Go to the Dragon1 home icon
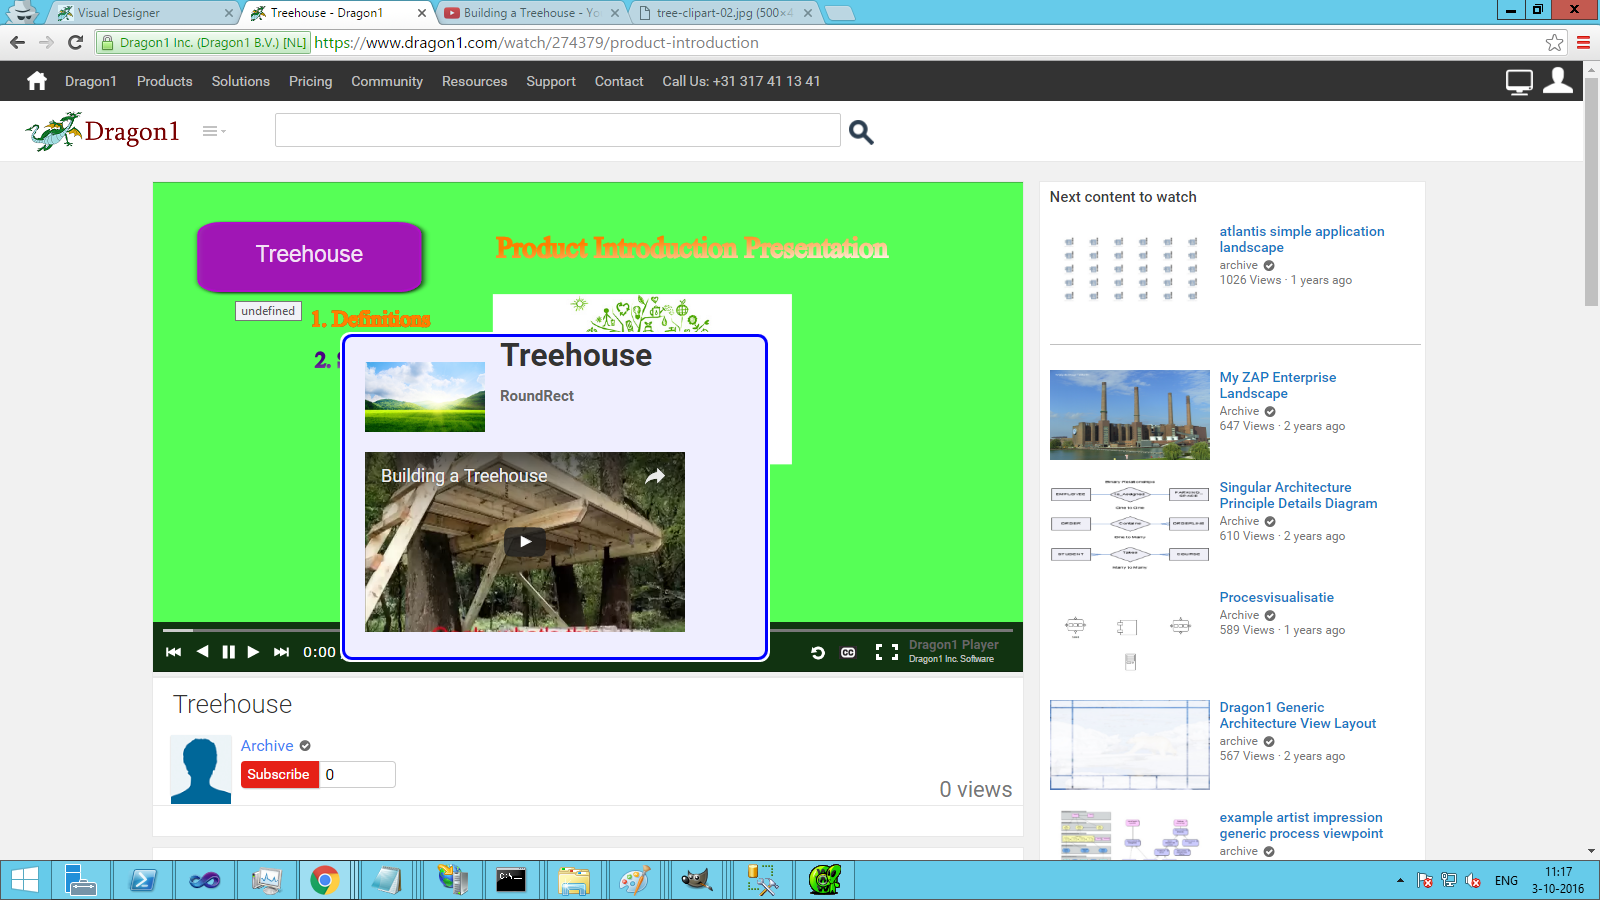The width and height of the screenshot is (1600, 900). tap(37, 81)
